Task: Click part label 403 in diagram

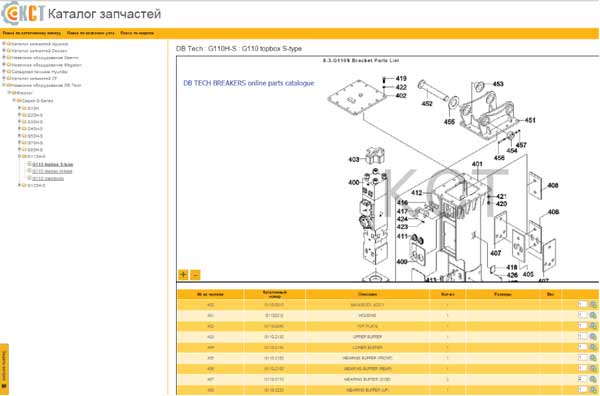Action: coord(354,159)
